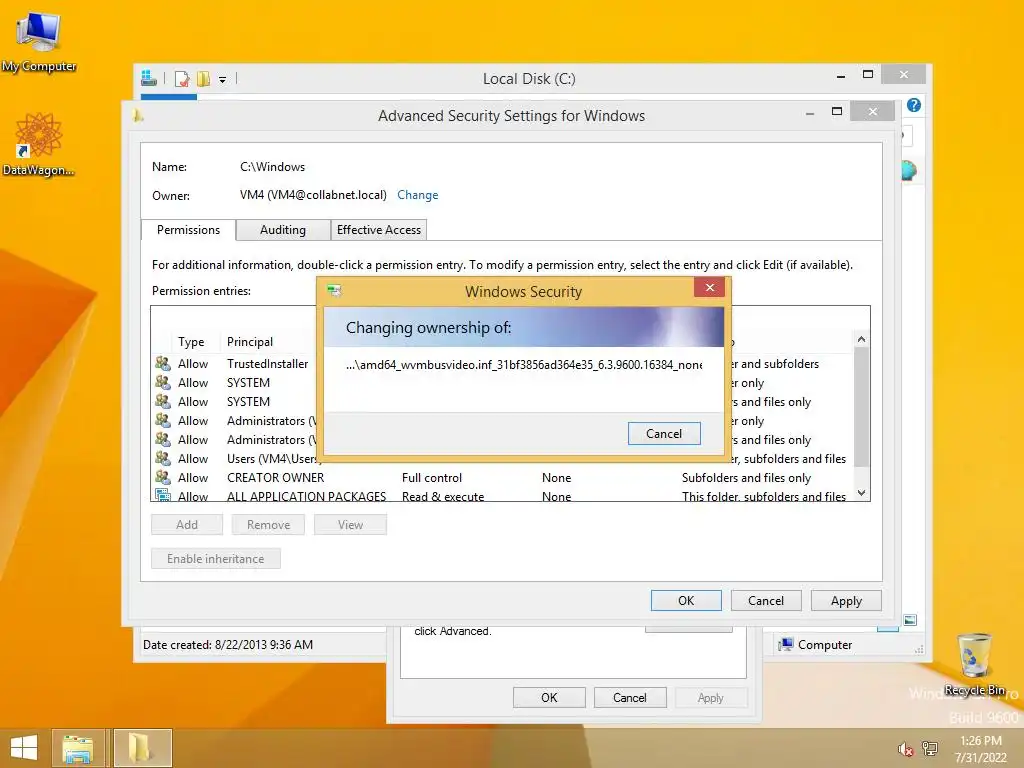The image size is (1024, 768).
Task: Click the Add permission entry button
Action: pyautogui.click(x=187, y=524)
